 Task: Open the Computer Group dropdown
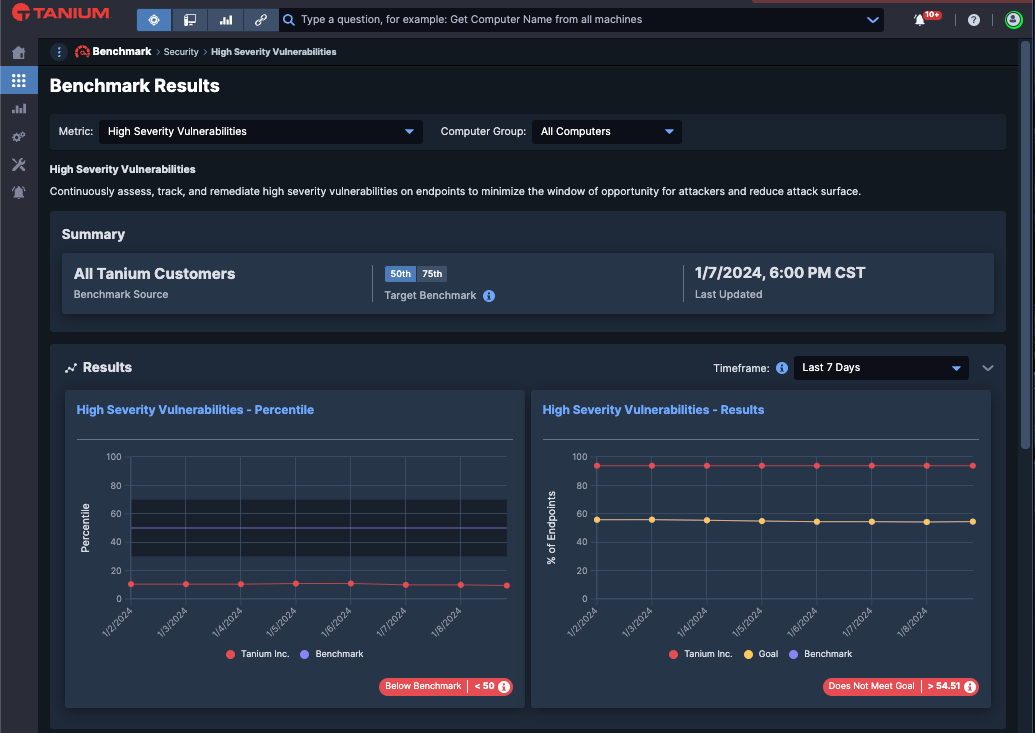[607, 131]
